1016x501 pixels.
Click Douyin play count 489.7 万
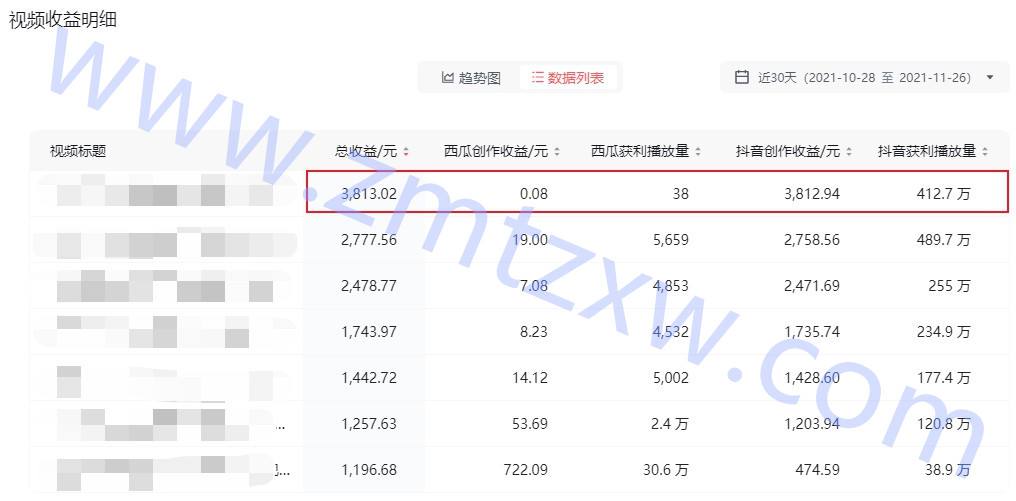pyautogui.click(x=944, y=240)
